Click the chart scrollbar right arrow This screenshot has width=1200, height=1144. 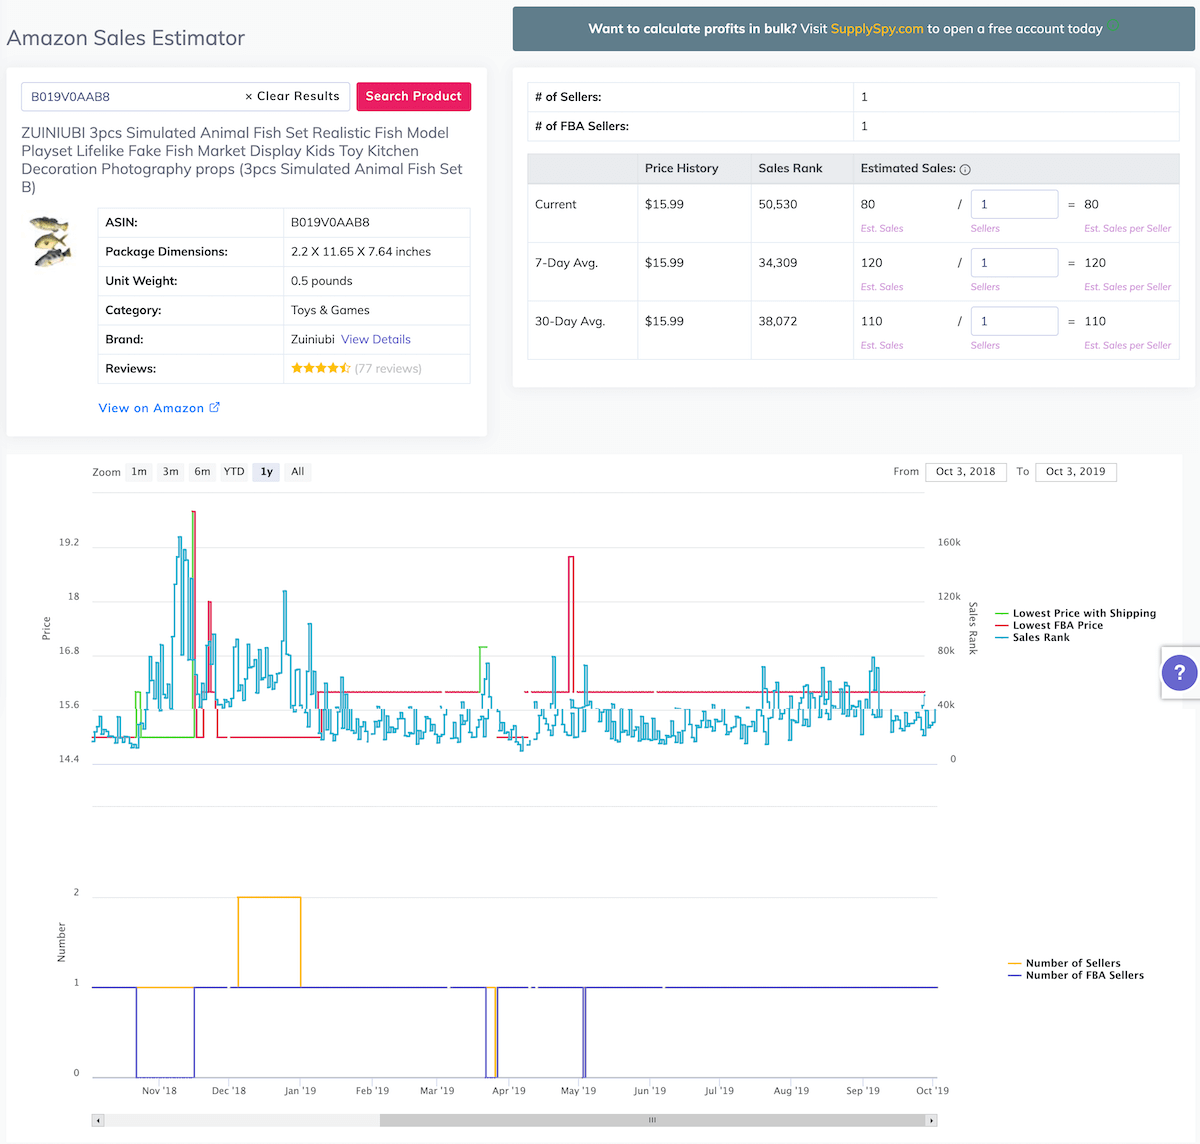932,1120
